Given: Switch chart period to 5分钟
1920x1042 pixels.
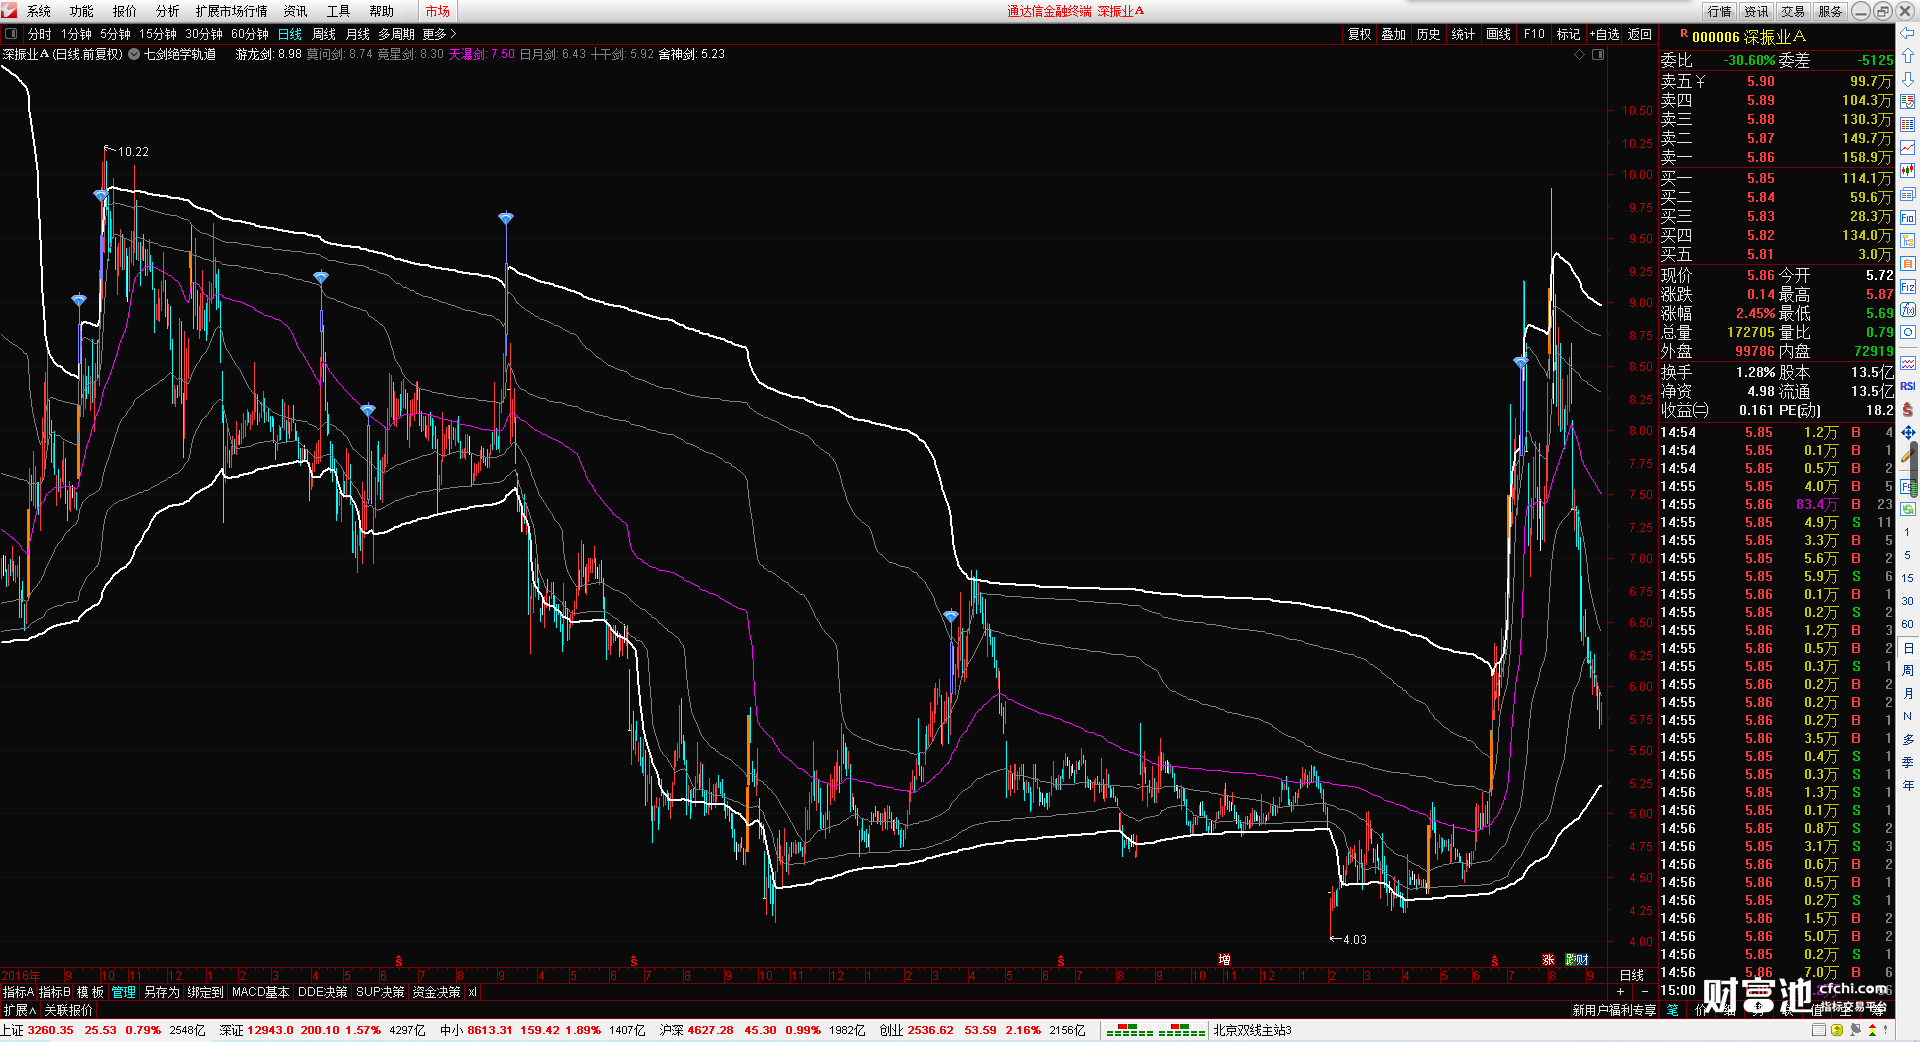Looking at the screenshot, I should click(x=115, y=34).
